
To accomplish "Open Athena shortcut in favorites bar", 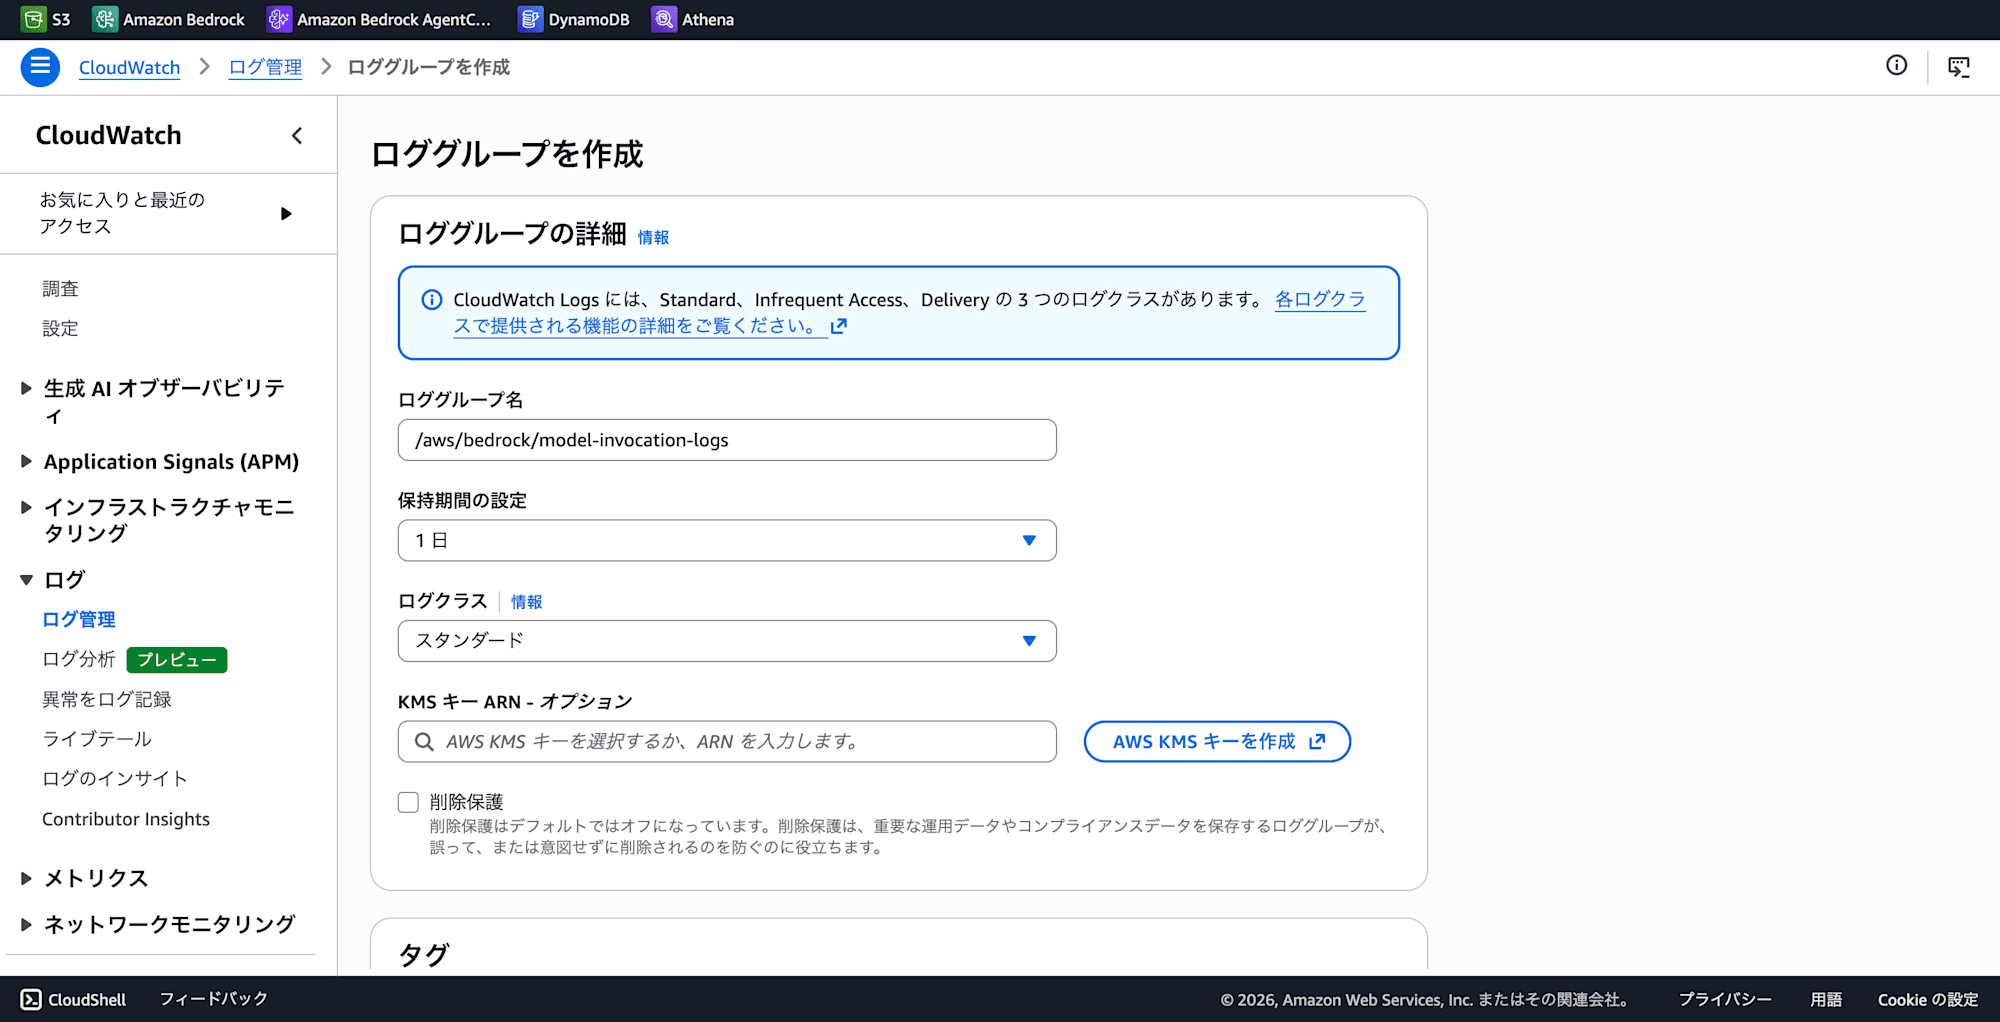I will [x=693, y=19].
